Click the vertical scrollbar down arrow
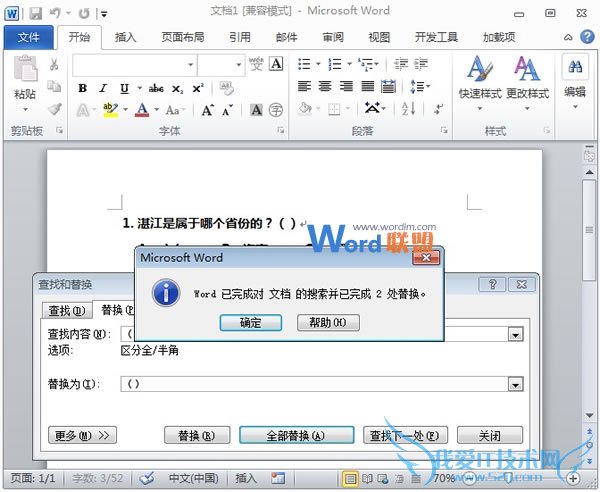Viewport: 600px width, 492px height. [589, 415]
